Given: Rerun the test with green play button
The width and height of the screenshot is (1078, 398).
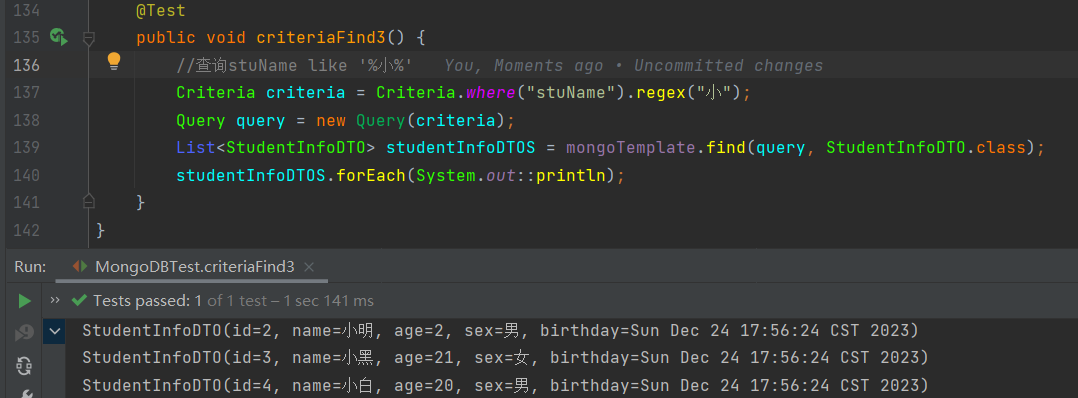Looking at the screenshot, I should pos(25,301).
